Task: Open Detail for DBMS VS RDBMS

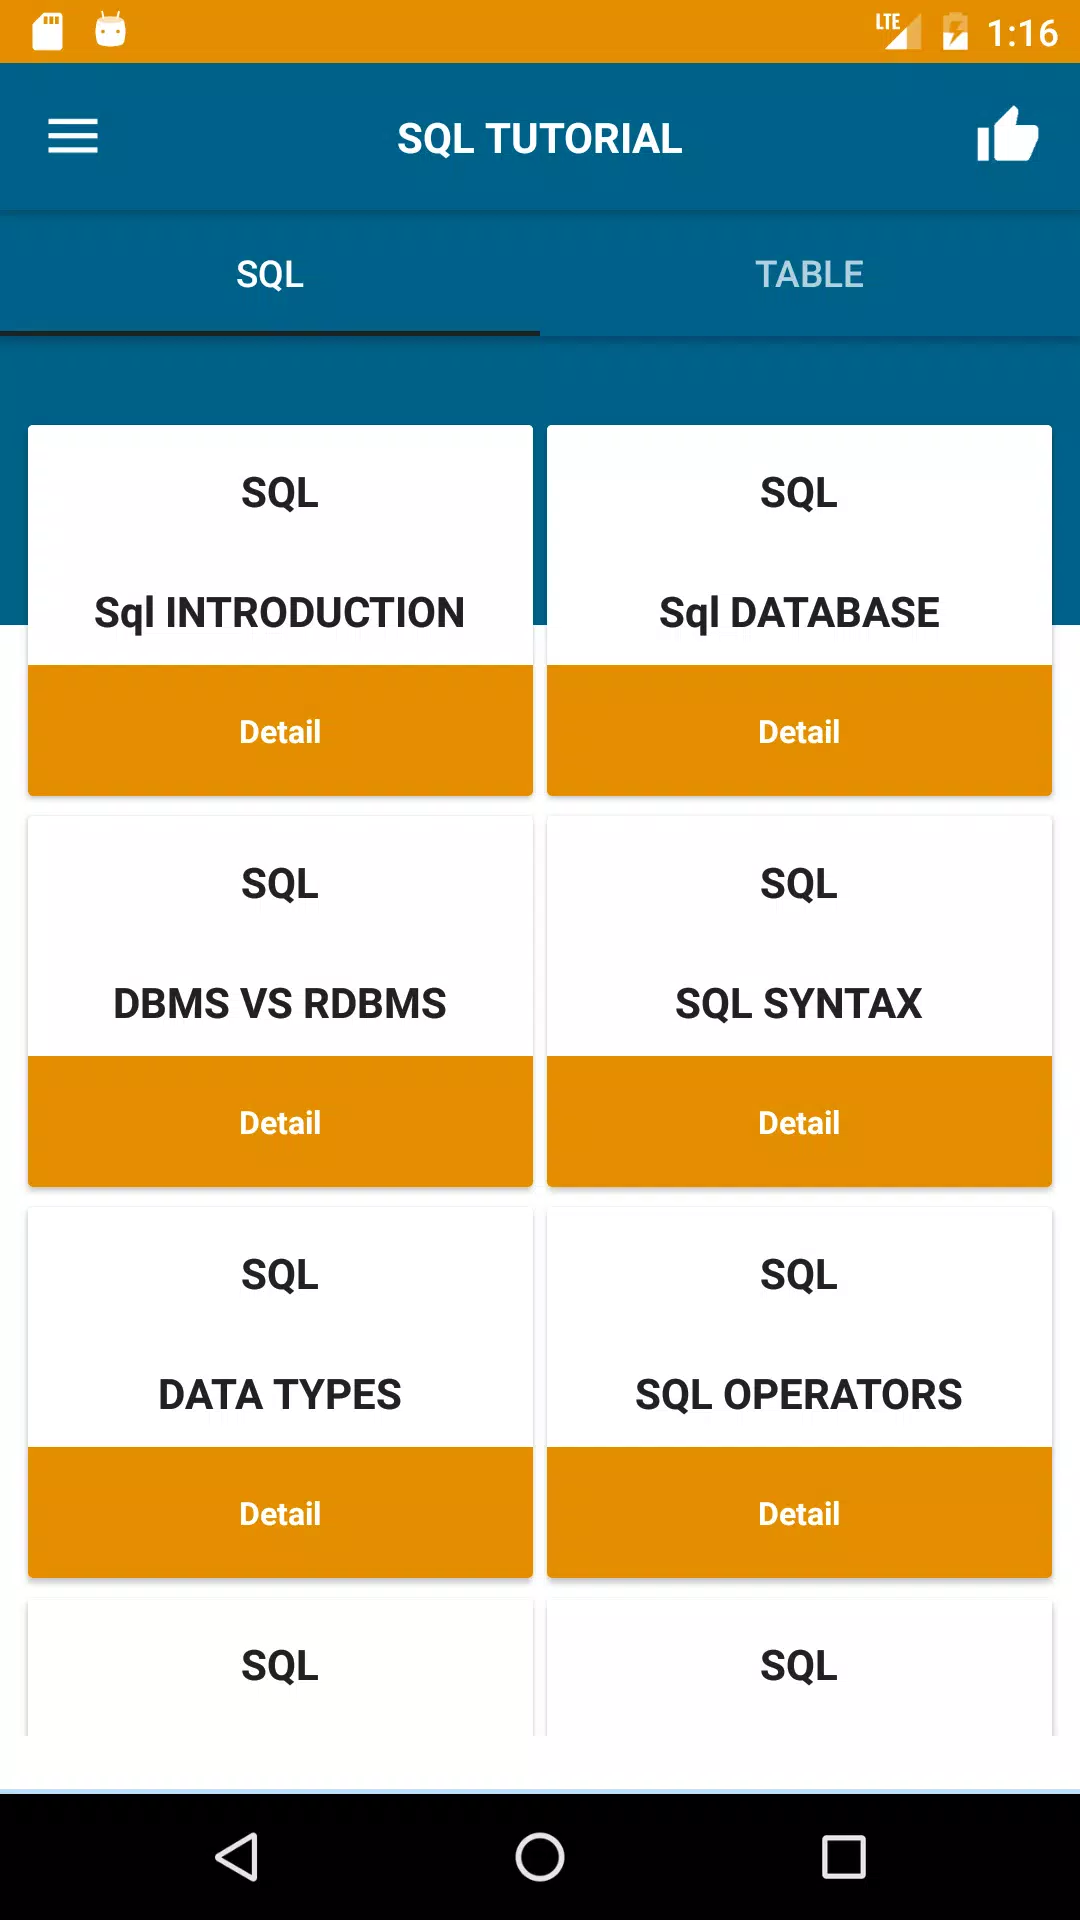Action: [280, 1122]
